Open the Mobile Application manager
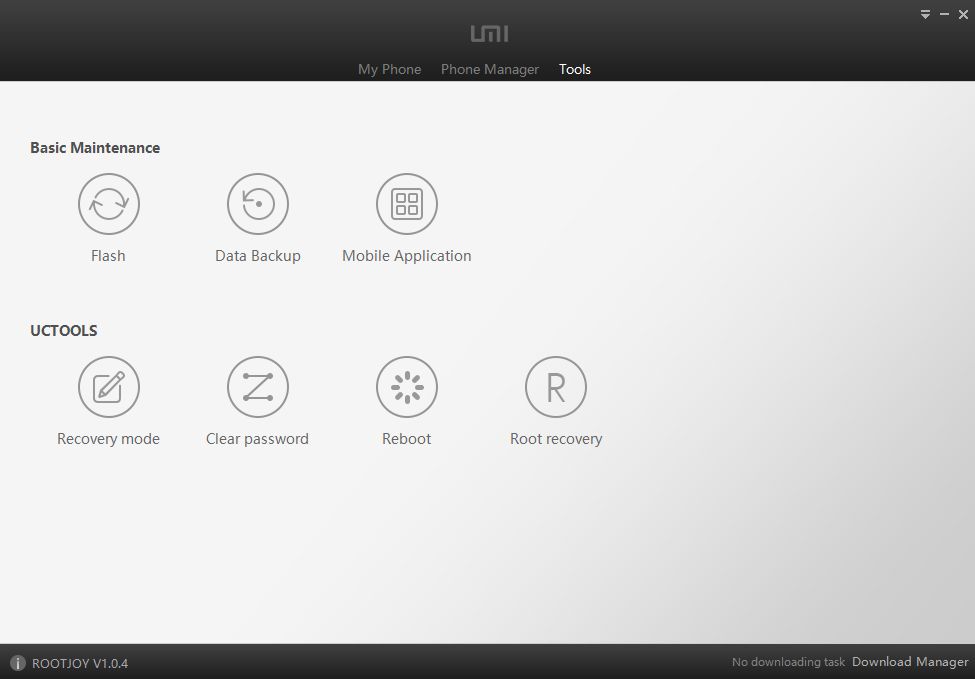This screenshot has width=975, height=679. (x=406, y=203)
